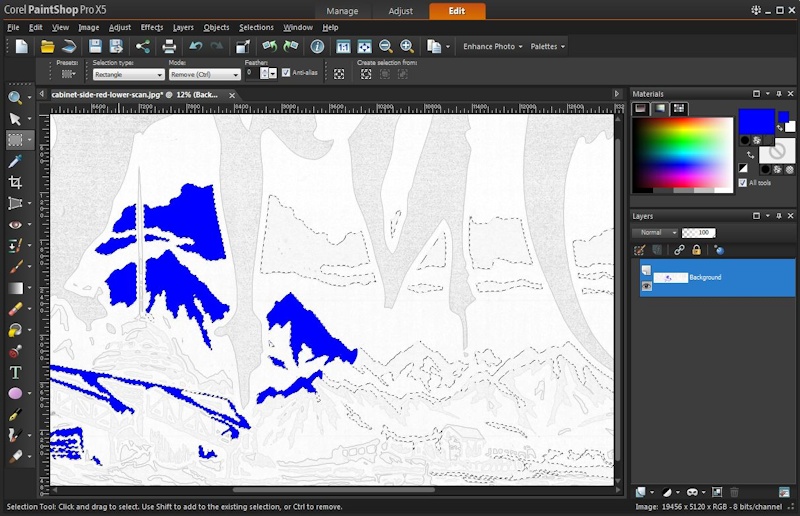This screenshot has width=800, height=516.
Task: Select the Paint Brush tool
Action: point(15,267)
